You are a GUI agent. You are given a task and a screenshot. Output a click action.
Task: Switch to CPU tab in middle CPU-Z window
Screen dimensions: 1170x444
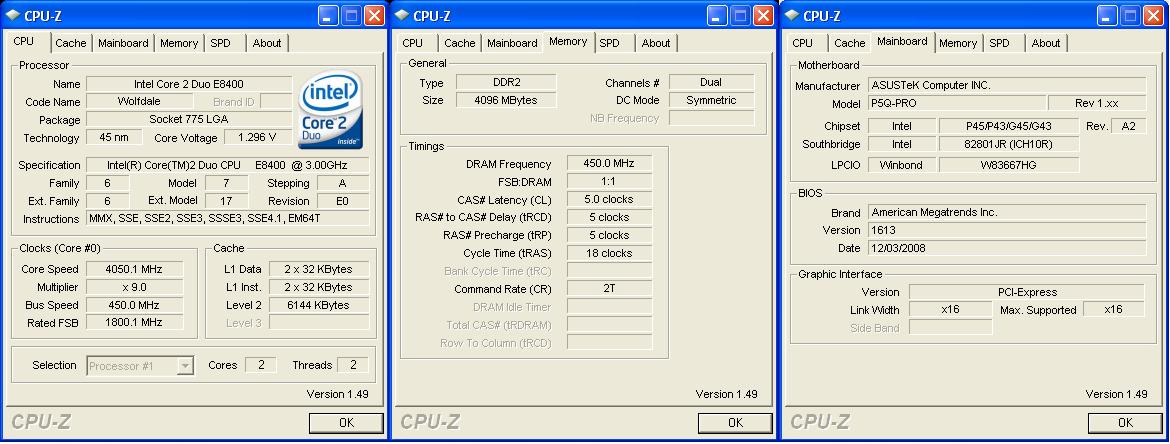(x=413, y=43)
